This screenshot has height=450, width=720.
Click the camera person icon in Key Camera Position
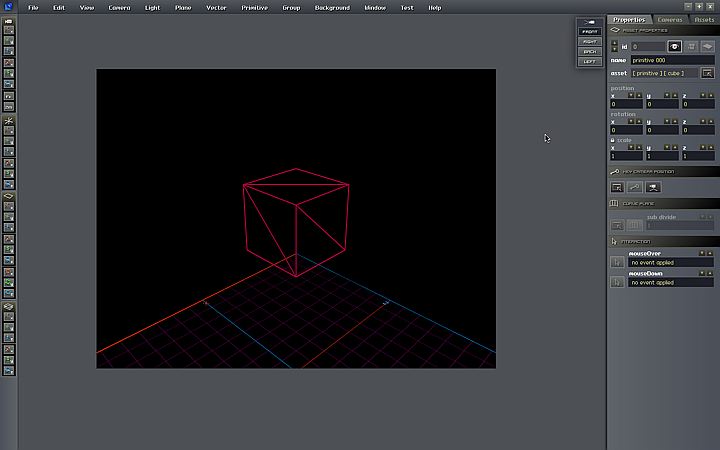[652, 187]
